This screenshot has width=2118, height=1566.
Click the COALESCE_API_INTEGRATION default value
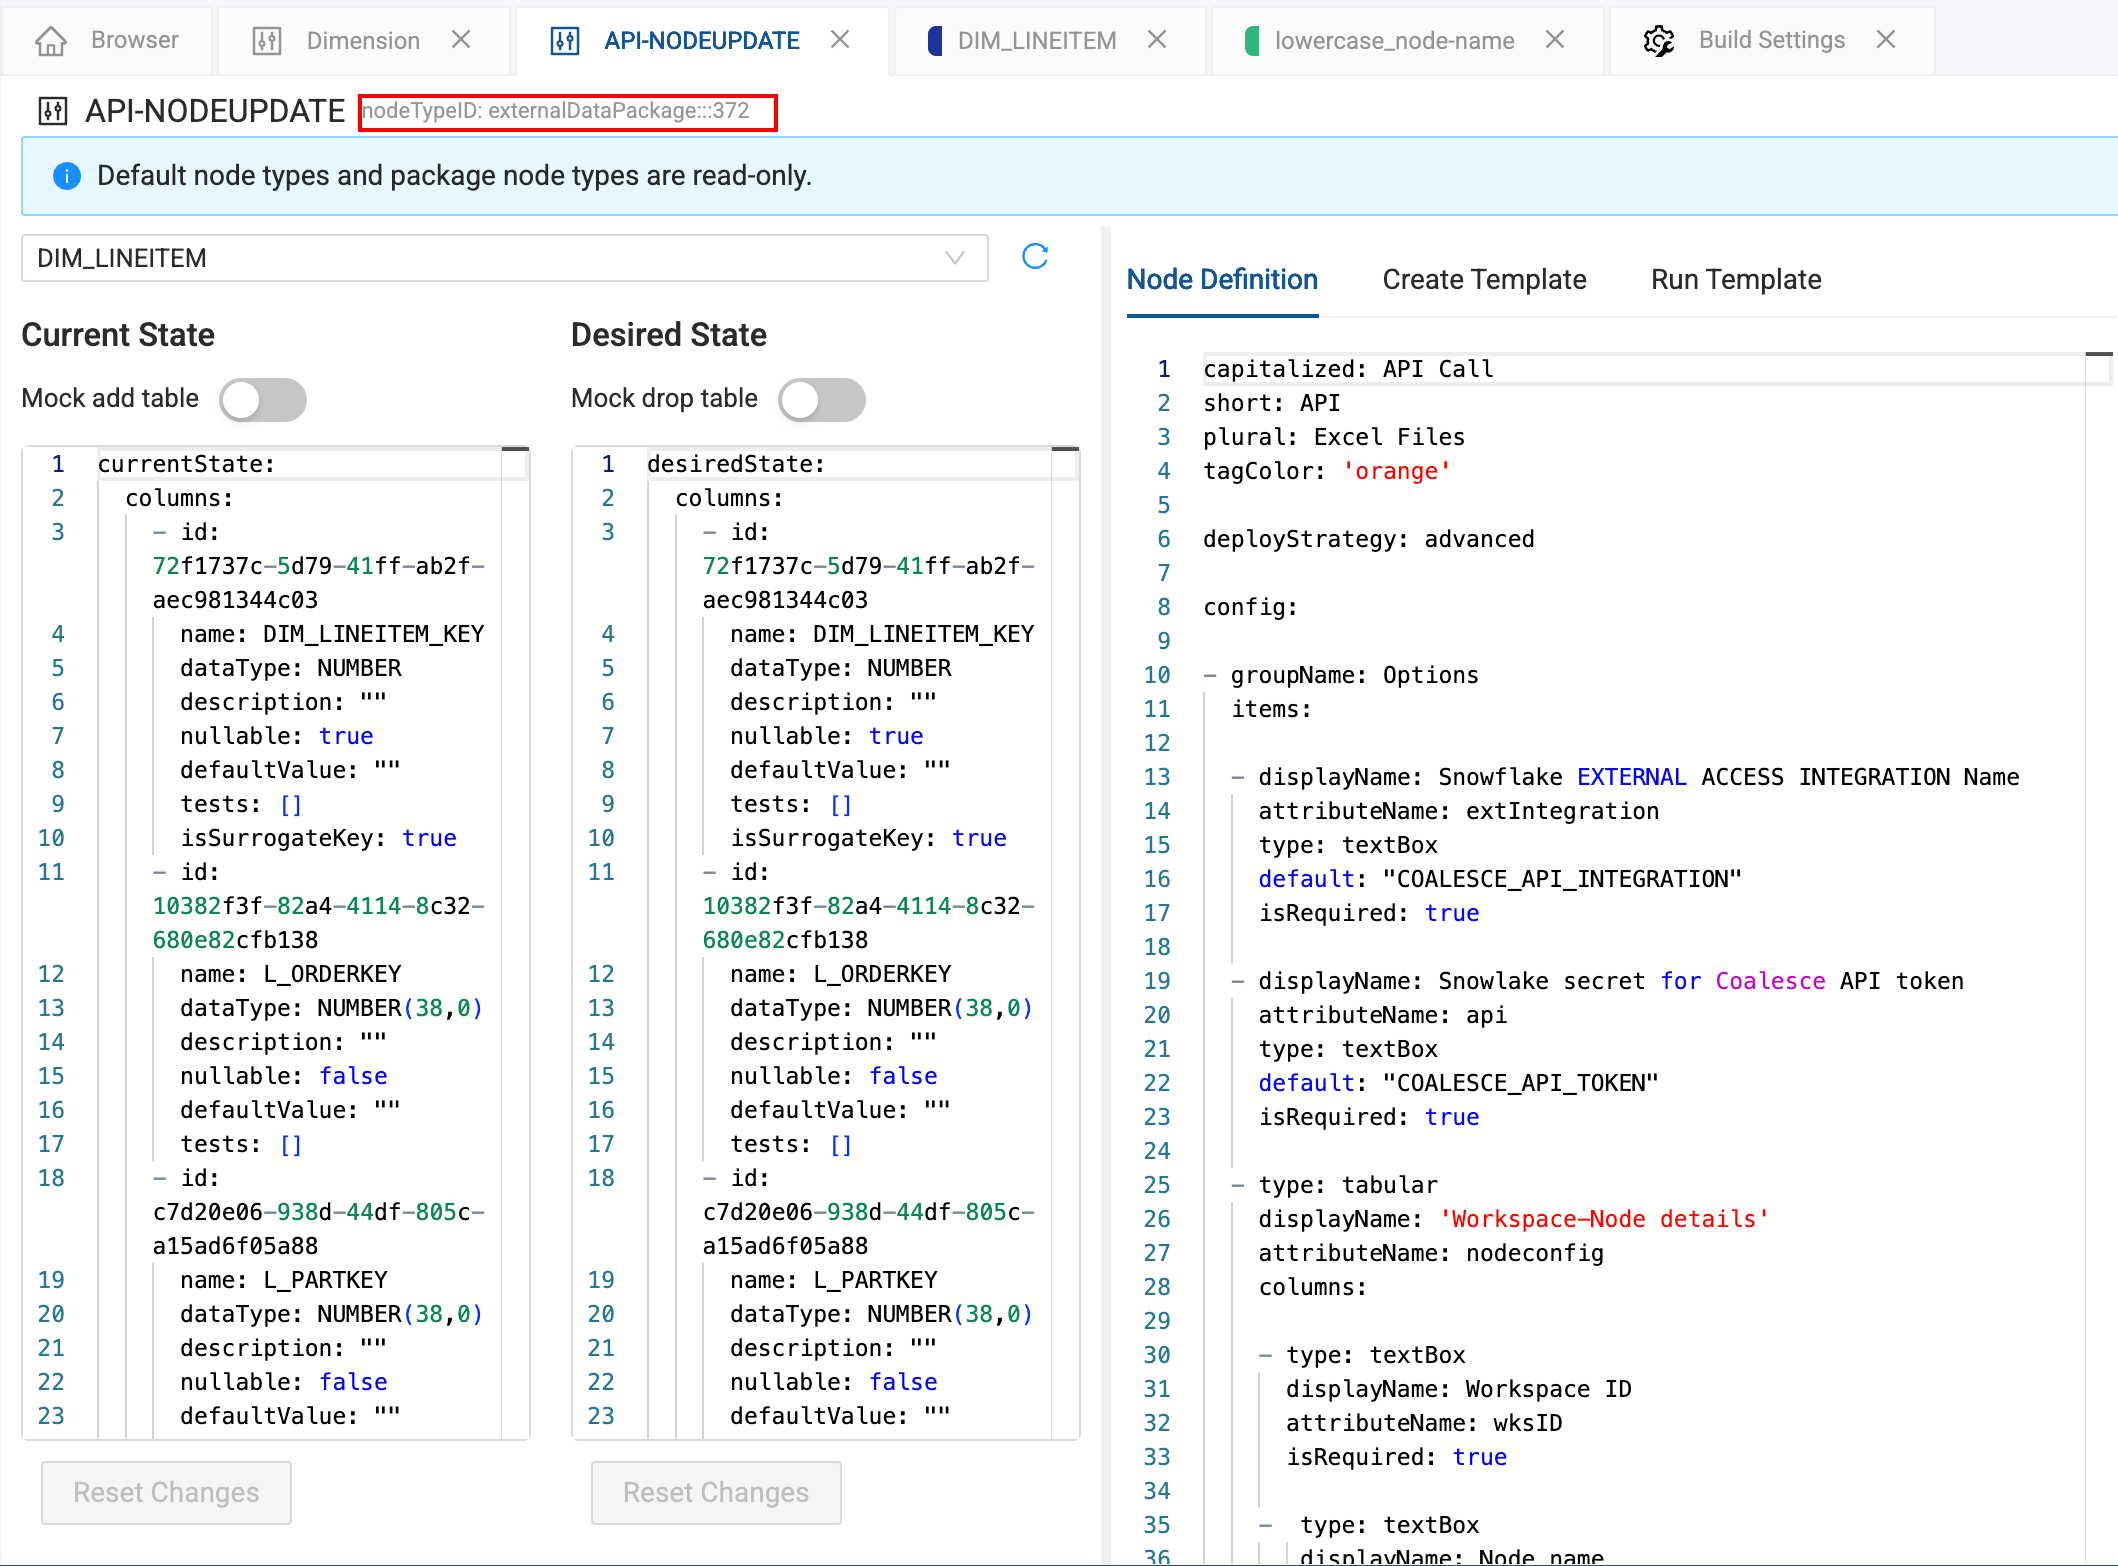point(1562,879)
